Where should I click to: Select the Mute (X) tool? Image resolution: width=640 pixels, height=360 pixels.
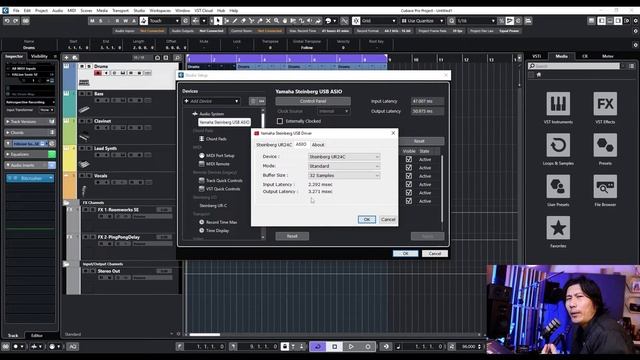coord(268,21)
